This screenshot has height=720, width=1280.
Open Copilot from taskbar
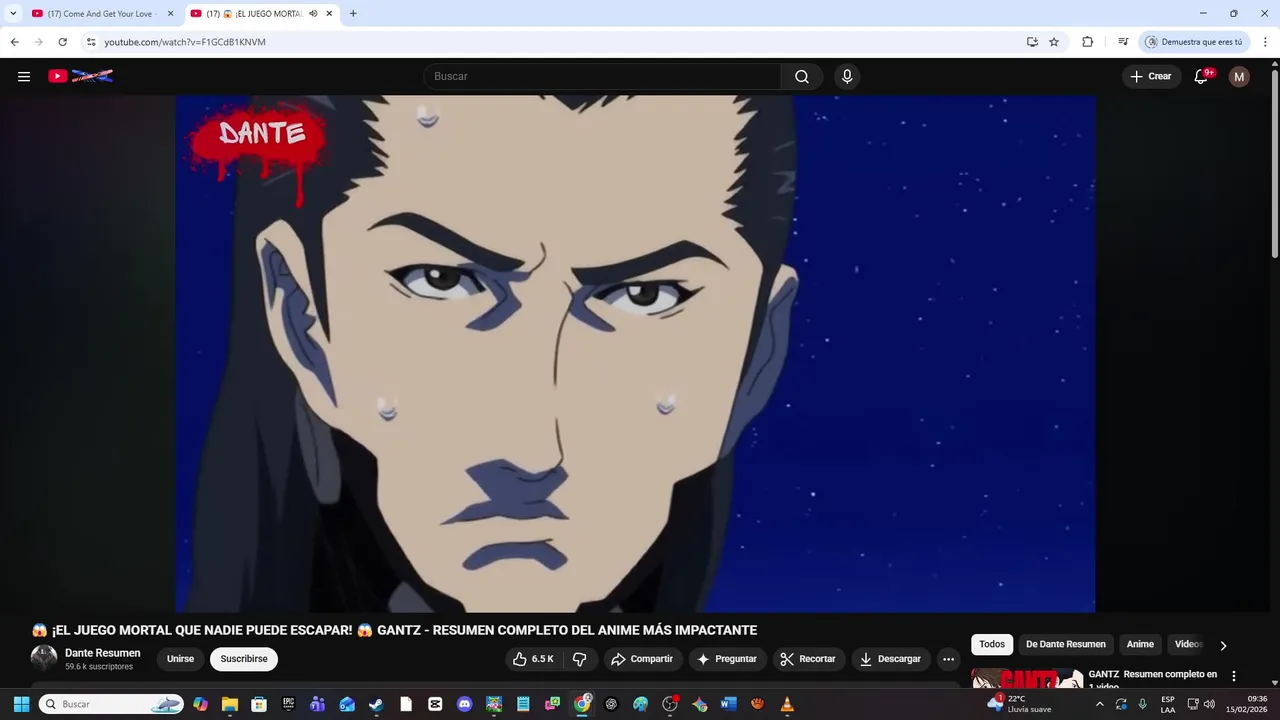tap(200, 704)
